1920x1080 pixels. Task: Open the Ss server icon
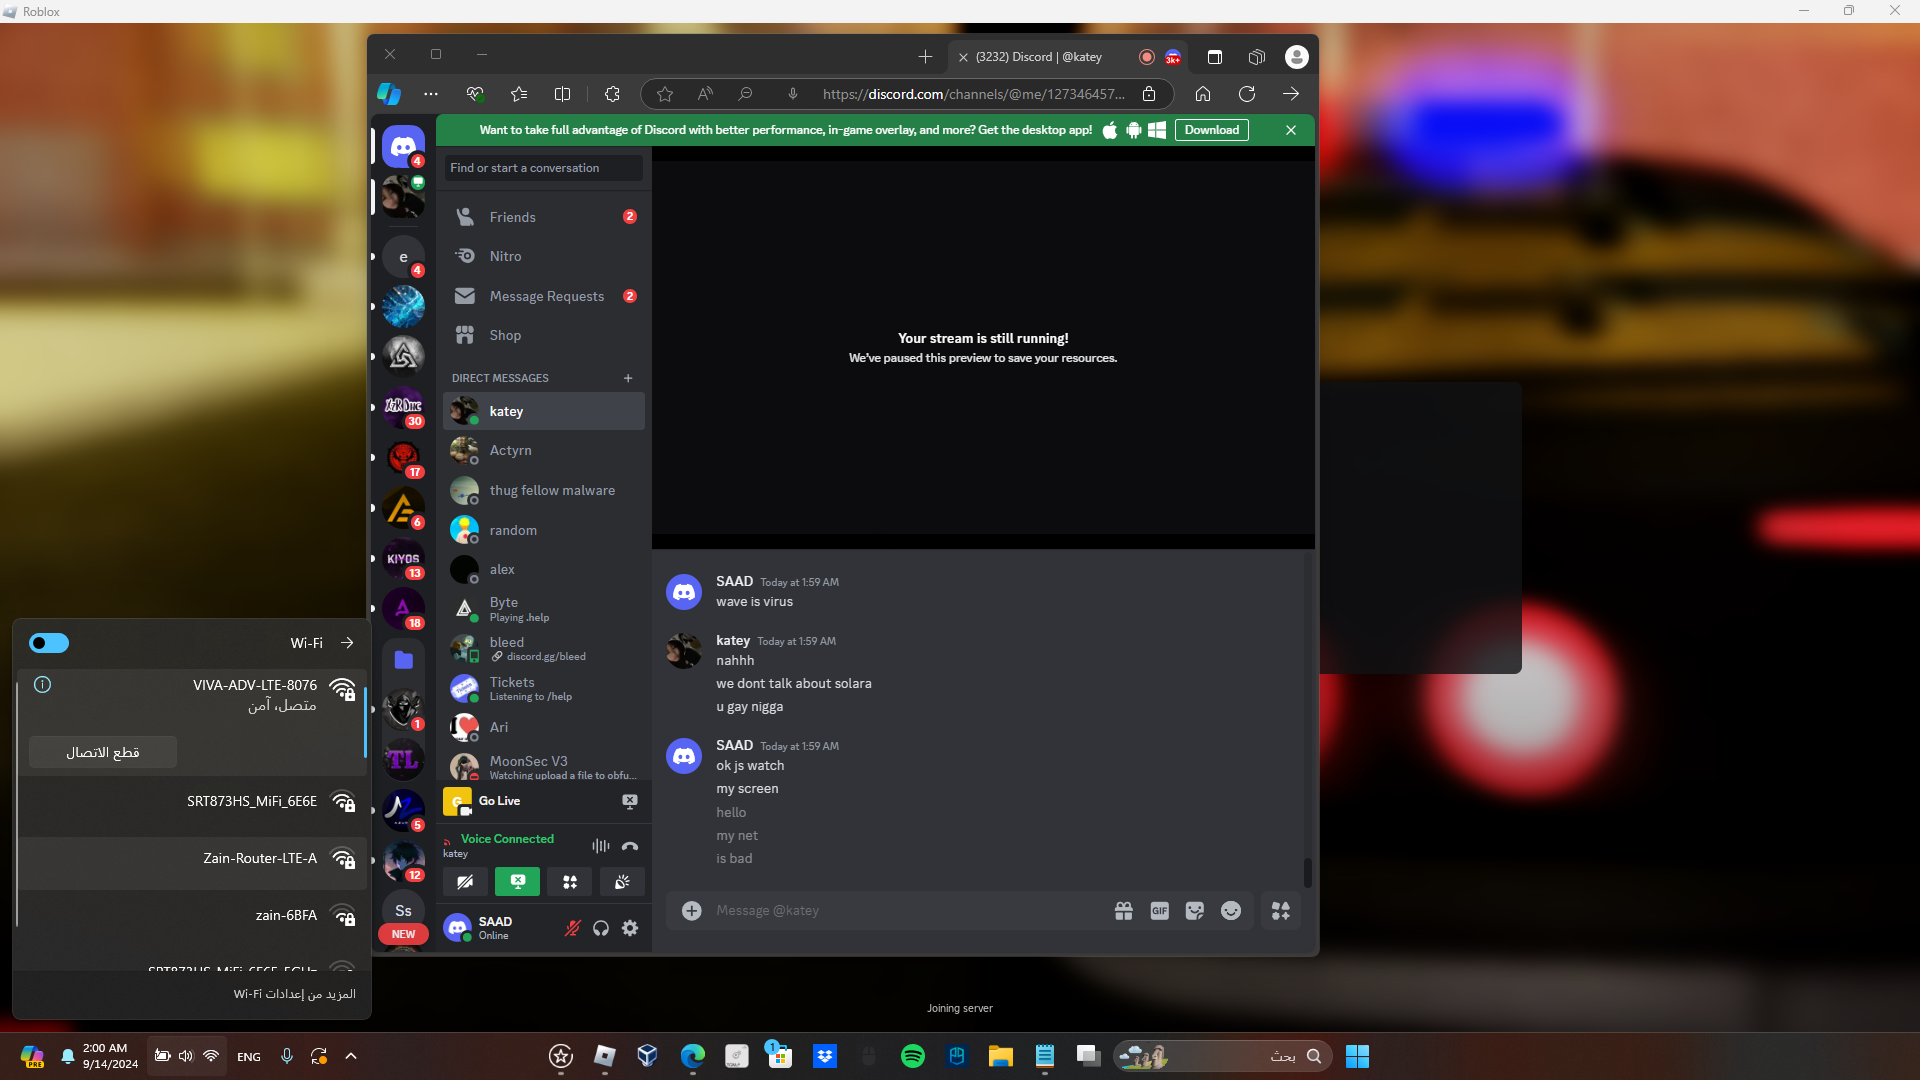point(403,911)
